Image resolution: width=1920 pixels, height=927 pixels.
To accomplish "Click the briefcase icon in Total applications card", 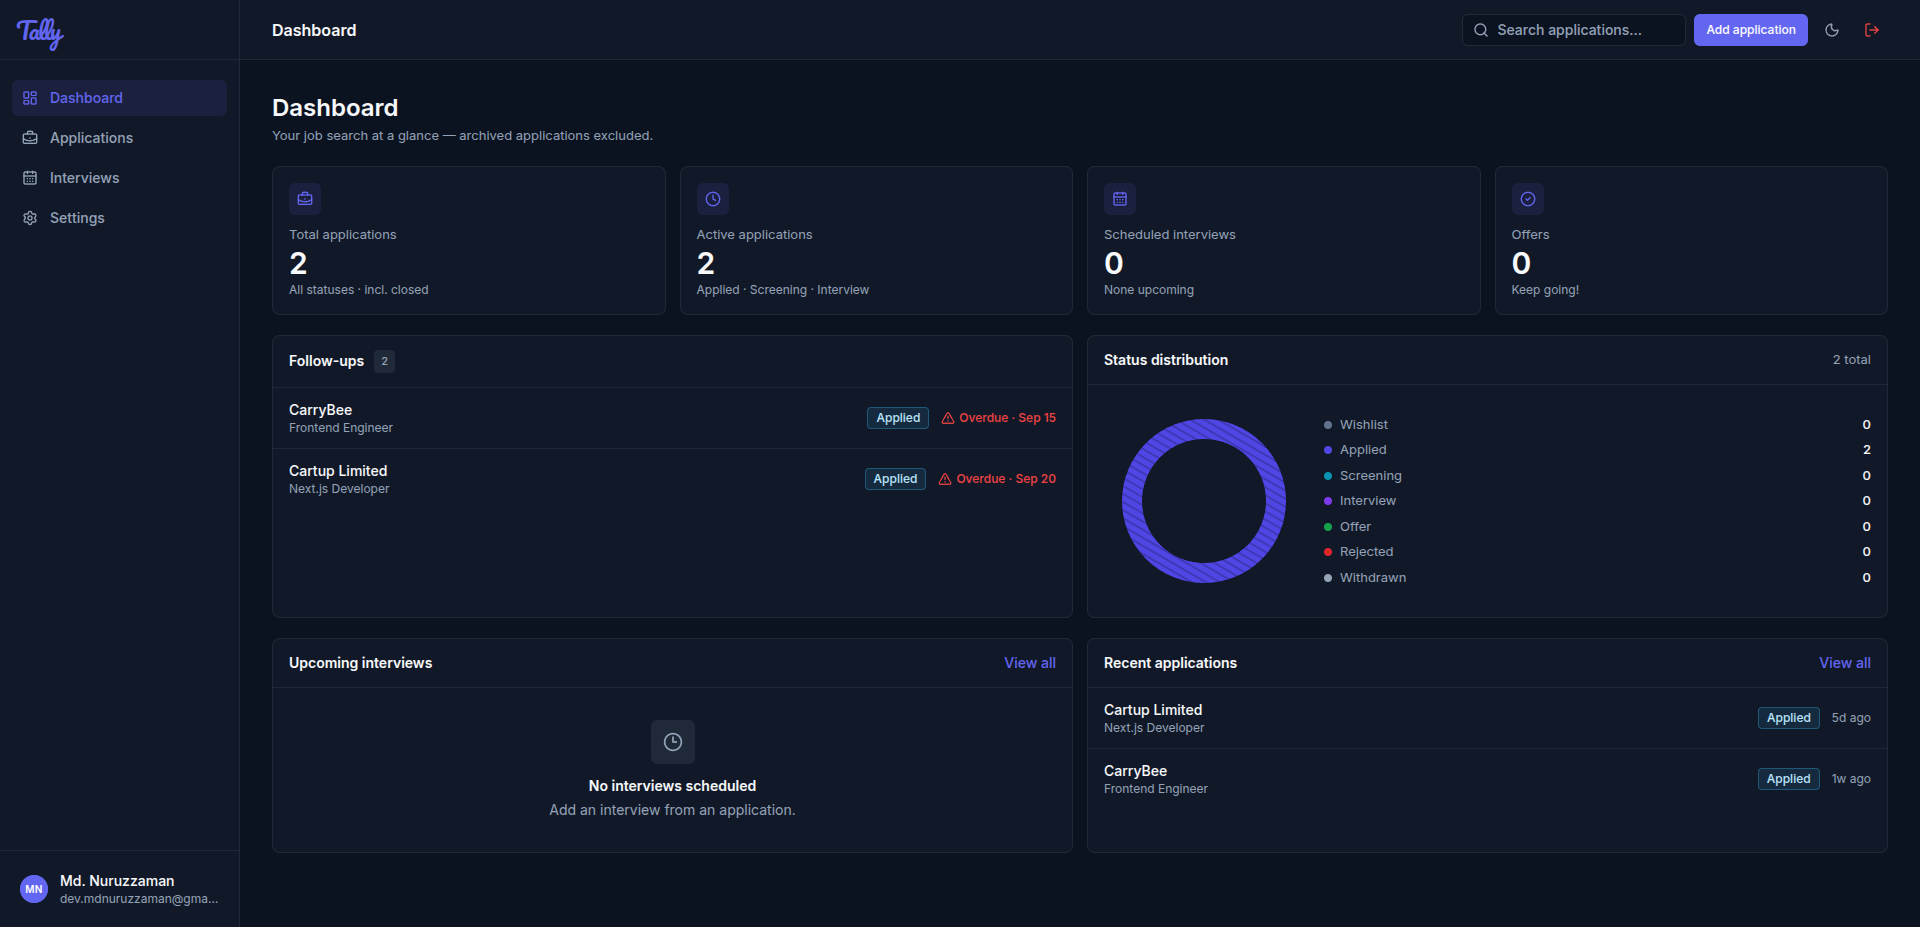I will (x=305, y=199).
